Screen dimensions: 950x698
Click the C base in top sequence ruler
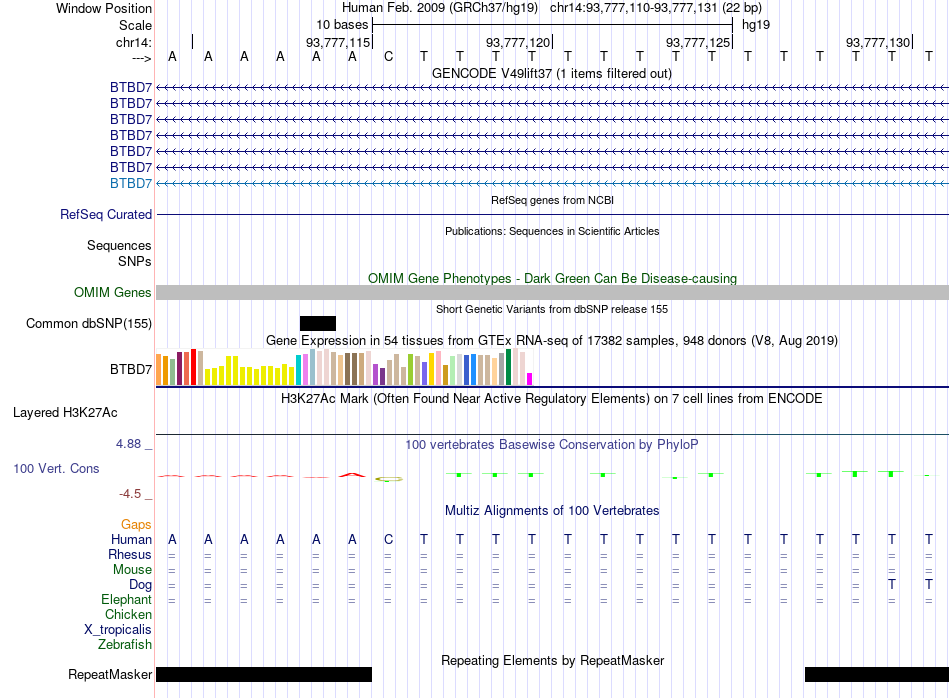coord(388,57)
